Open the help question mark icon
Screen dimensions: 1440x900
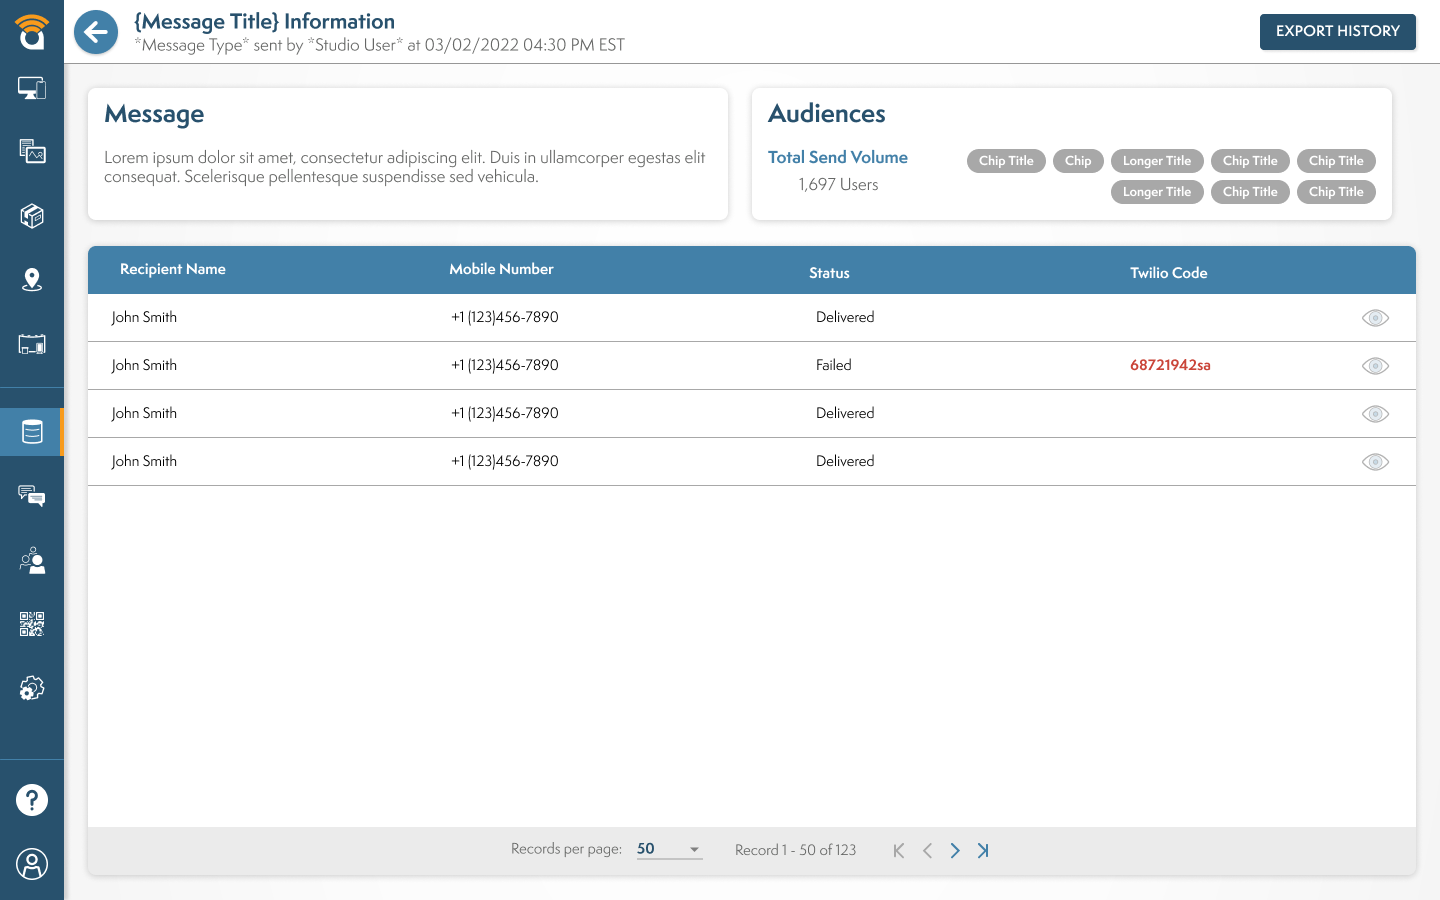point(32,800)
